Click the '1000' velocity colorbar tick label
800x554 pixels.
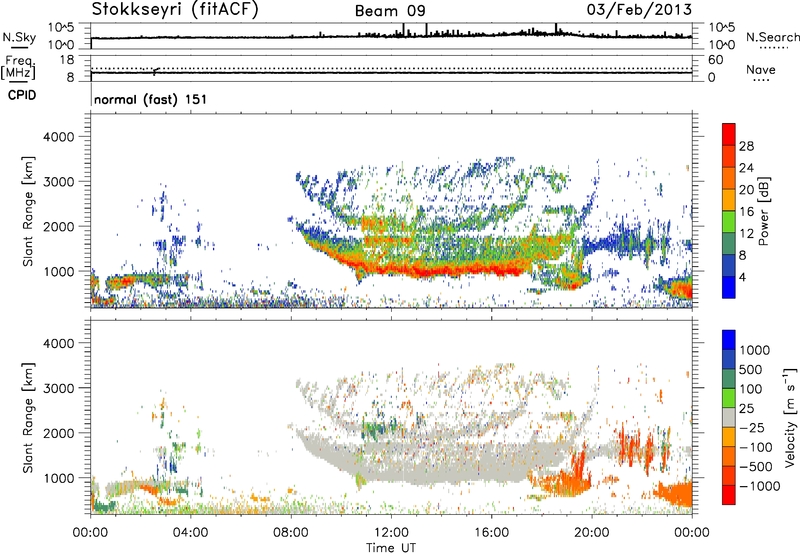tap(754, 350)
